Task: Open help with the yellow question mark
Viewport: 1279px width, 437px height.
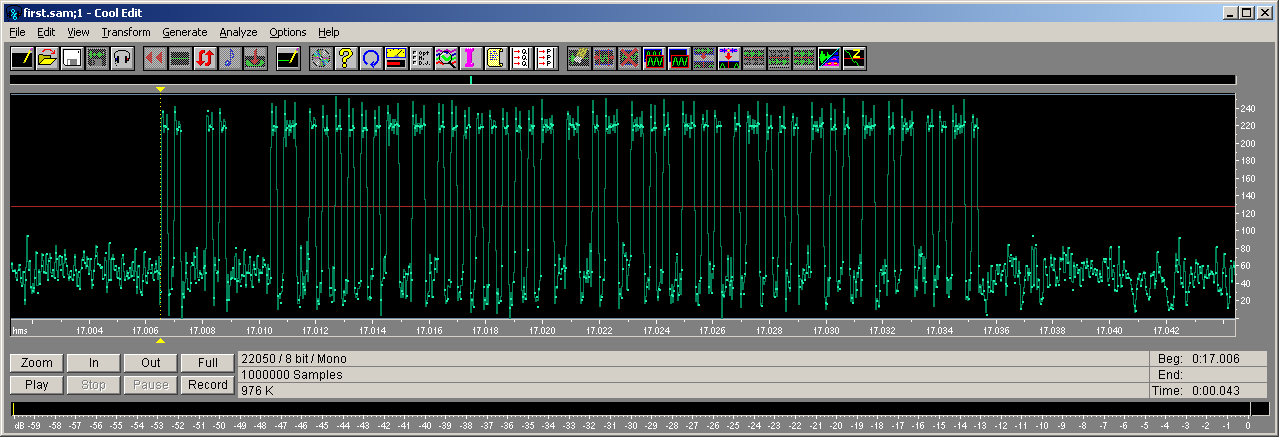Action: [346, 58]
